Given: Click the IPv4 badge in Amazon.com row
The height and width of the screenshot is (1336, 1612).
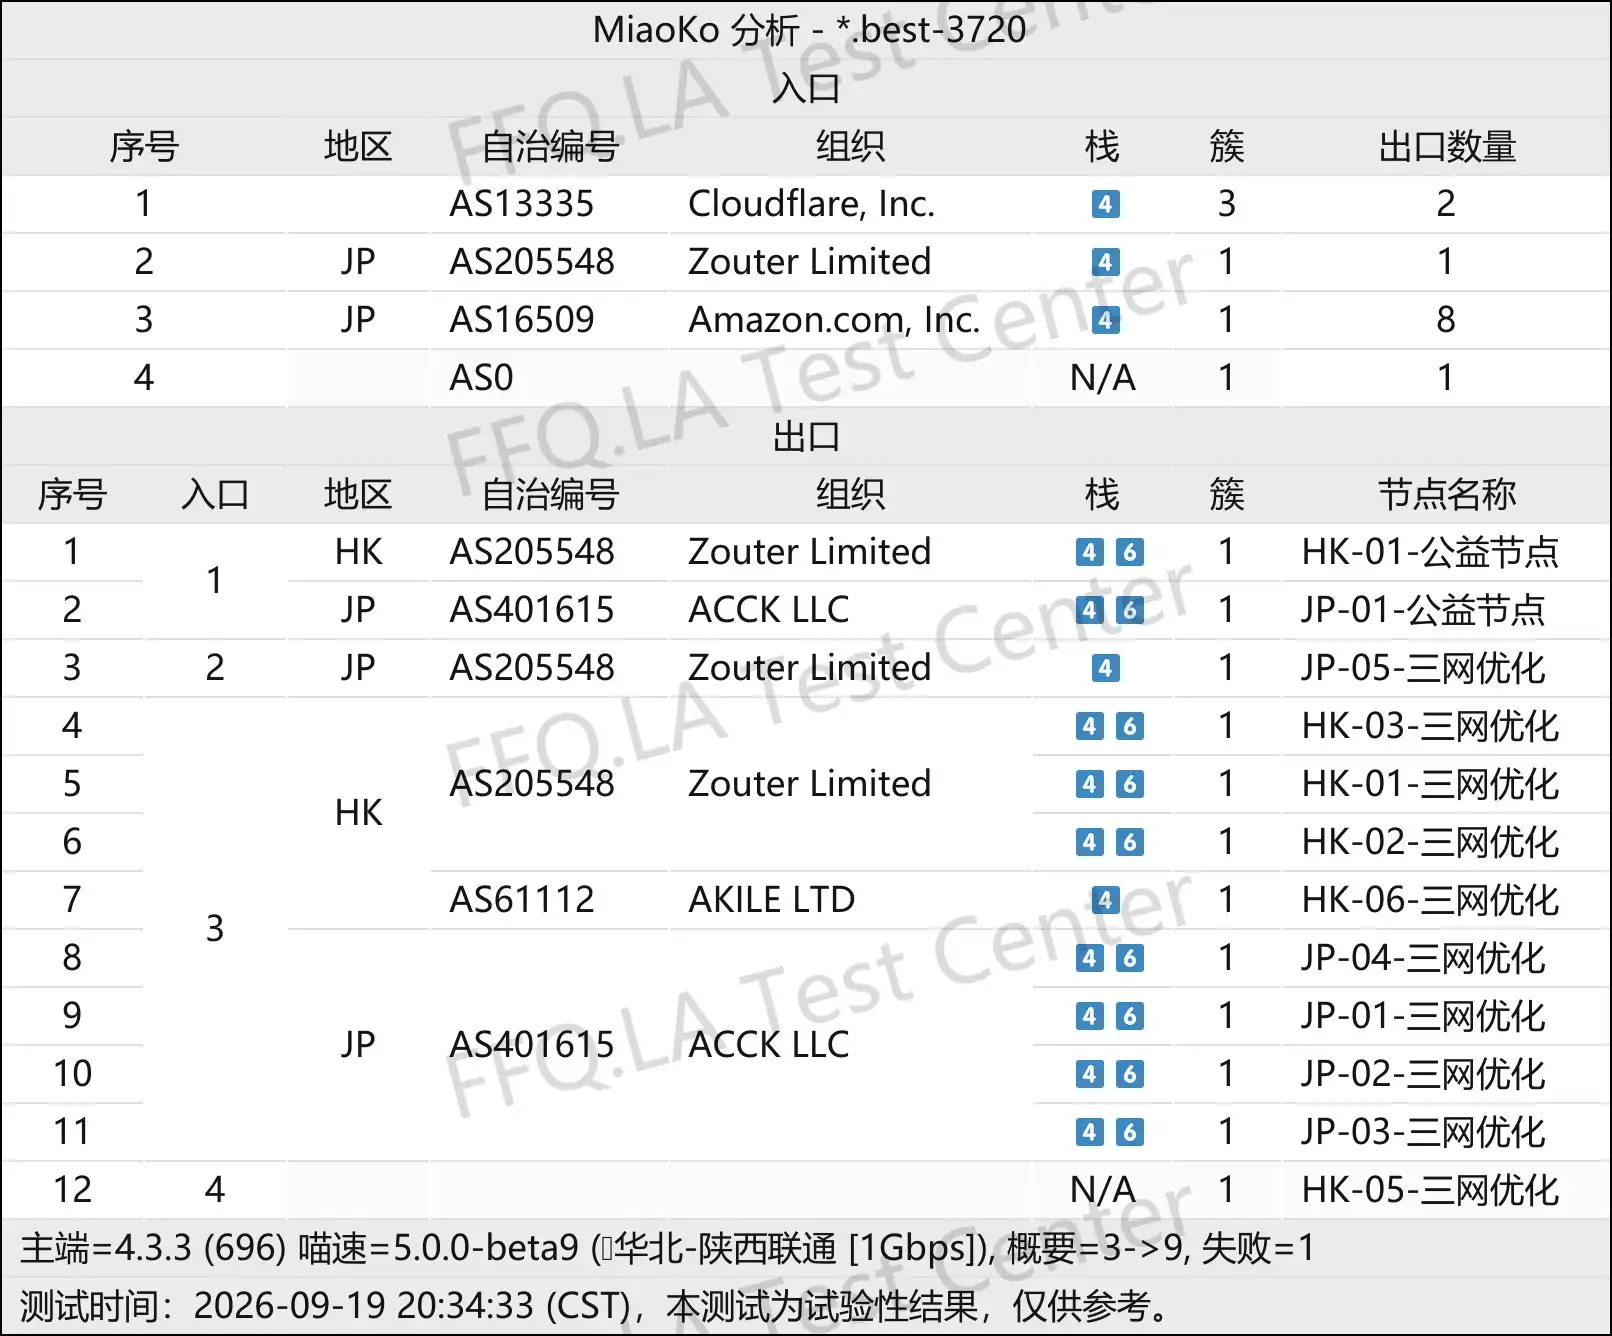Looking at the screenshot, I should coord(1105,320).
